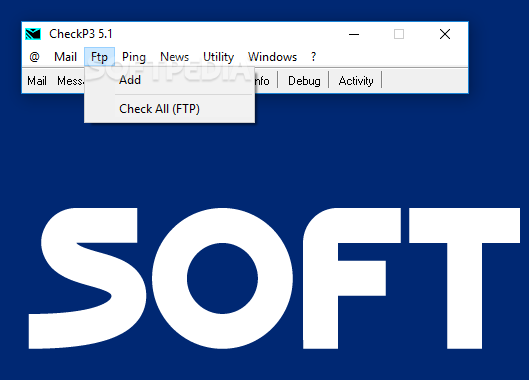The image size is (529, 380).
Task: Open the News menu
Action: click(x=174, y=57)
